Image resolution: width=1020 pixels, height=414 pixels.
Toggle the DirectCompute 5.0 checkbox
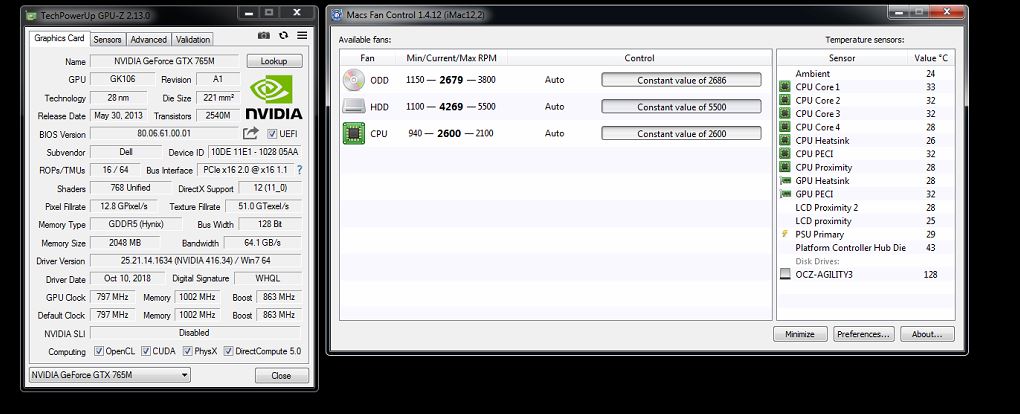[228, 351]
